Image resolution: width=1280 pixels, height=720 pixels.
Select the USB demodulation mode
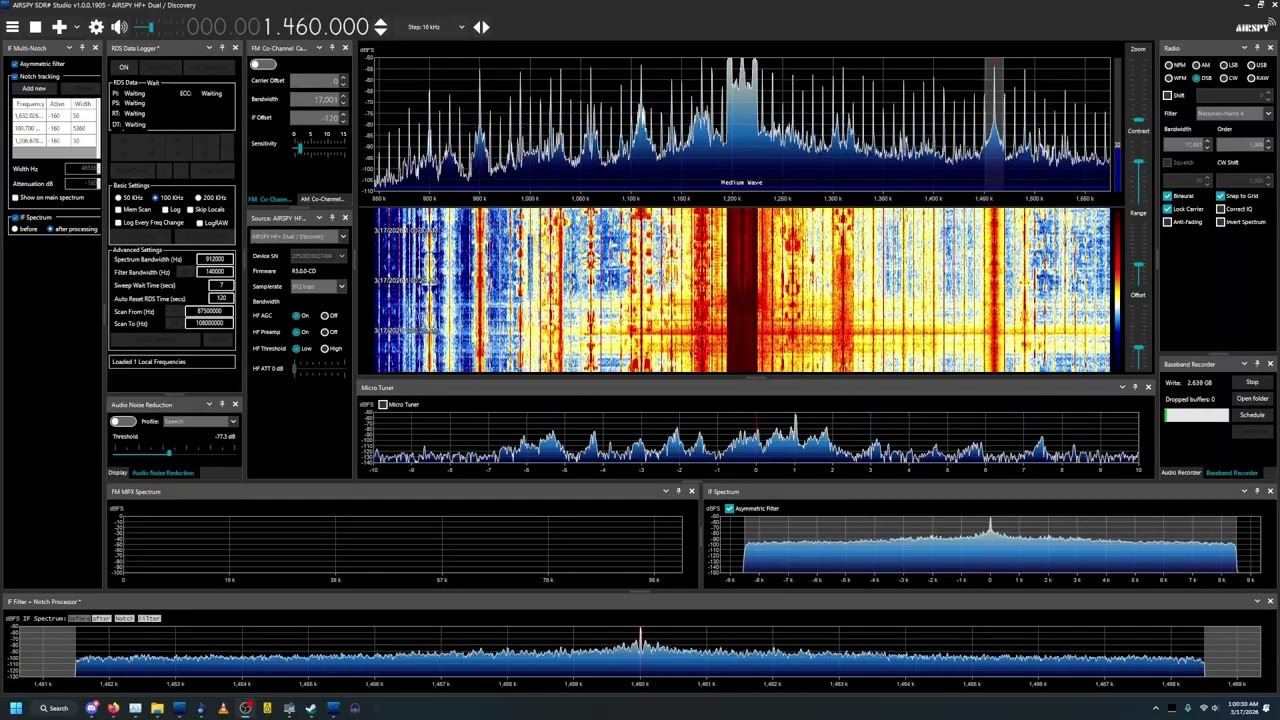(1249, 65)
